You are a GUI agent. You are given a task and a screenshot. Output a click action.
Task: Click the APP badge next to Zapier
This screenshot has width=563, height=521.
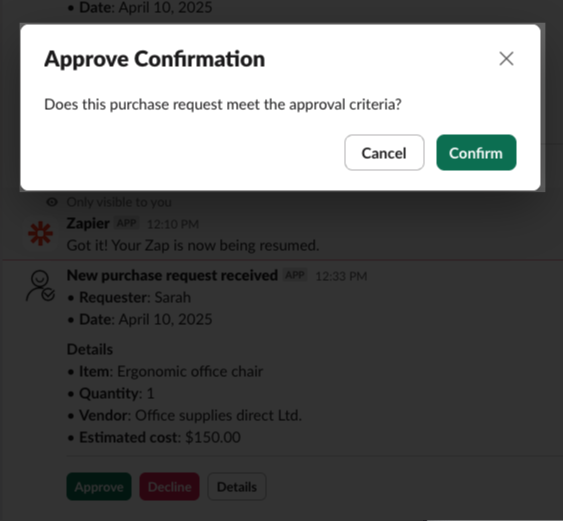click(x=126, y=223)
